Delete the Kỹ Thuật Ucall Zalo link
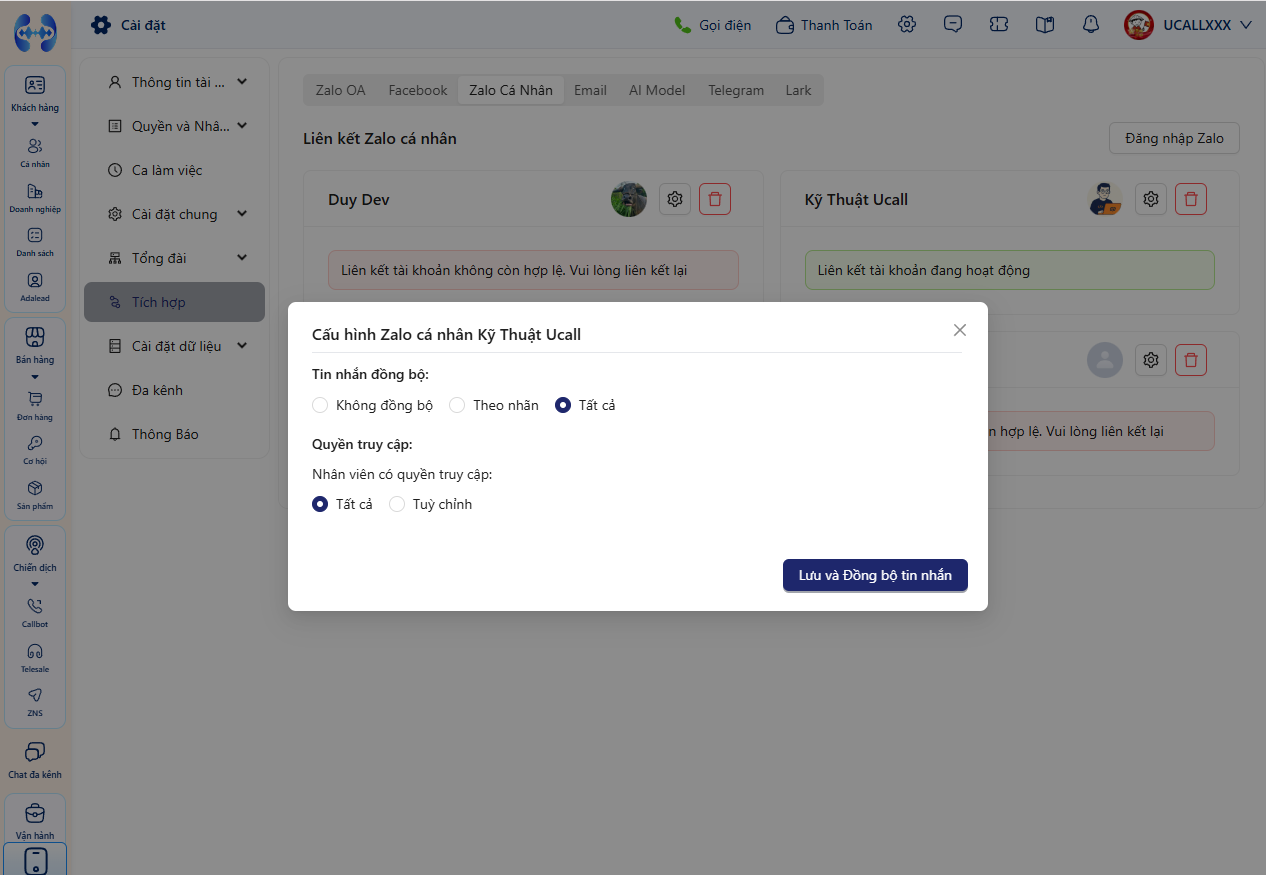This screenshot has height=875, width=1266. 1191,199
